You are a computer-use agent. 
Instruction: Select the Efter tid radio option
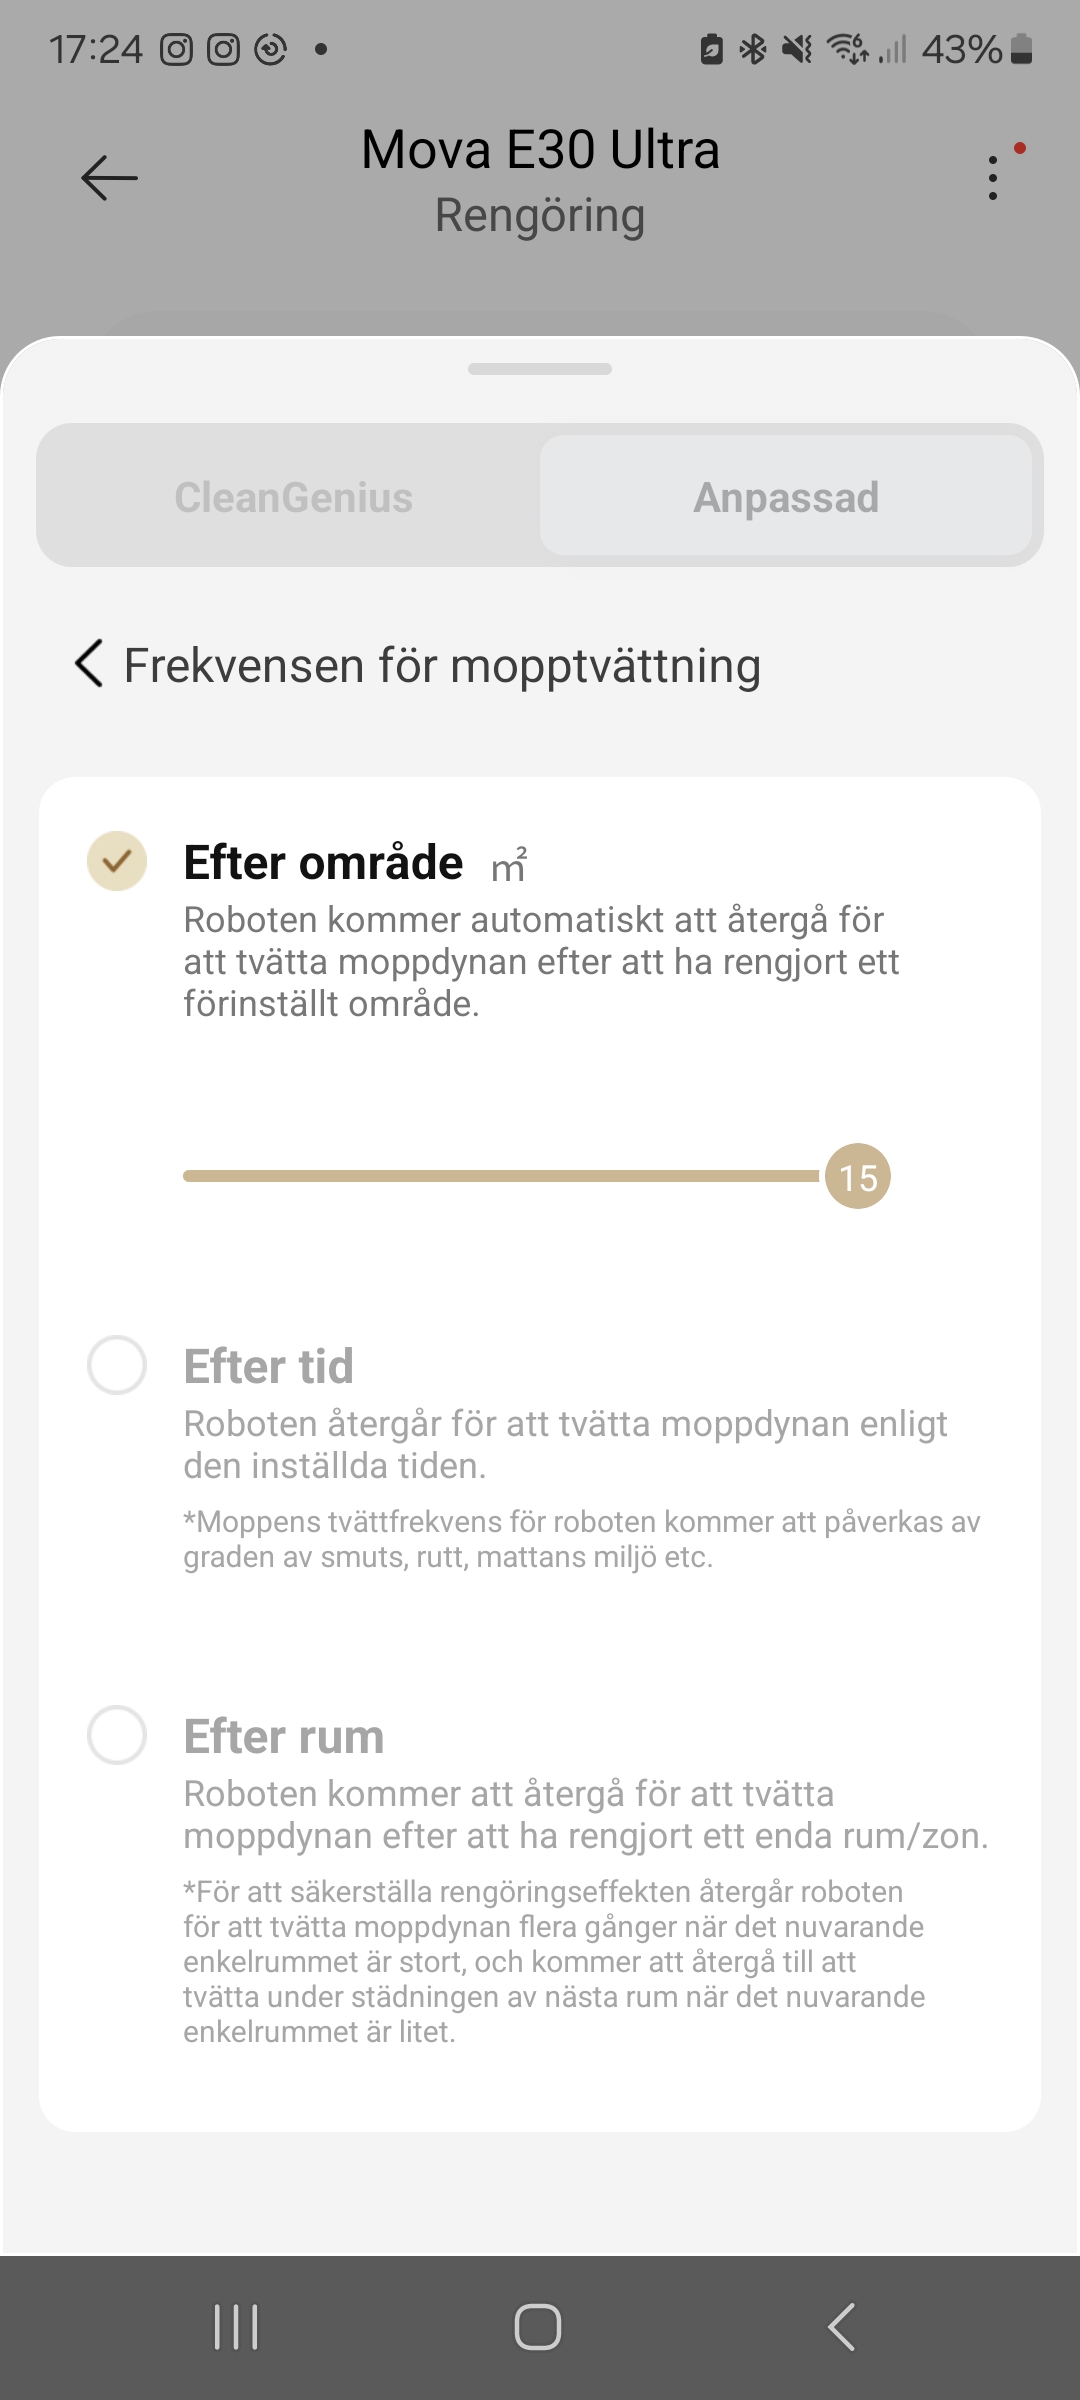coord(117,1365)
